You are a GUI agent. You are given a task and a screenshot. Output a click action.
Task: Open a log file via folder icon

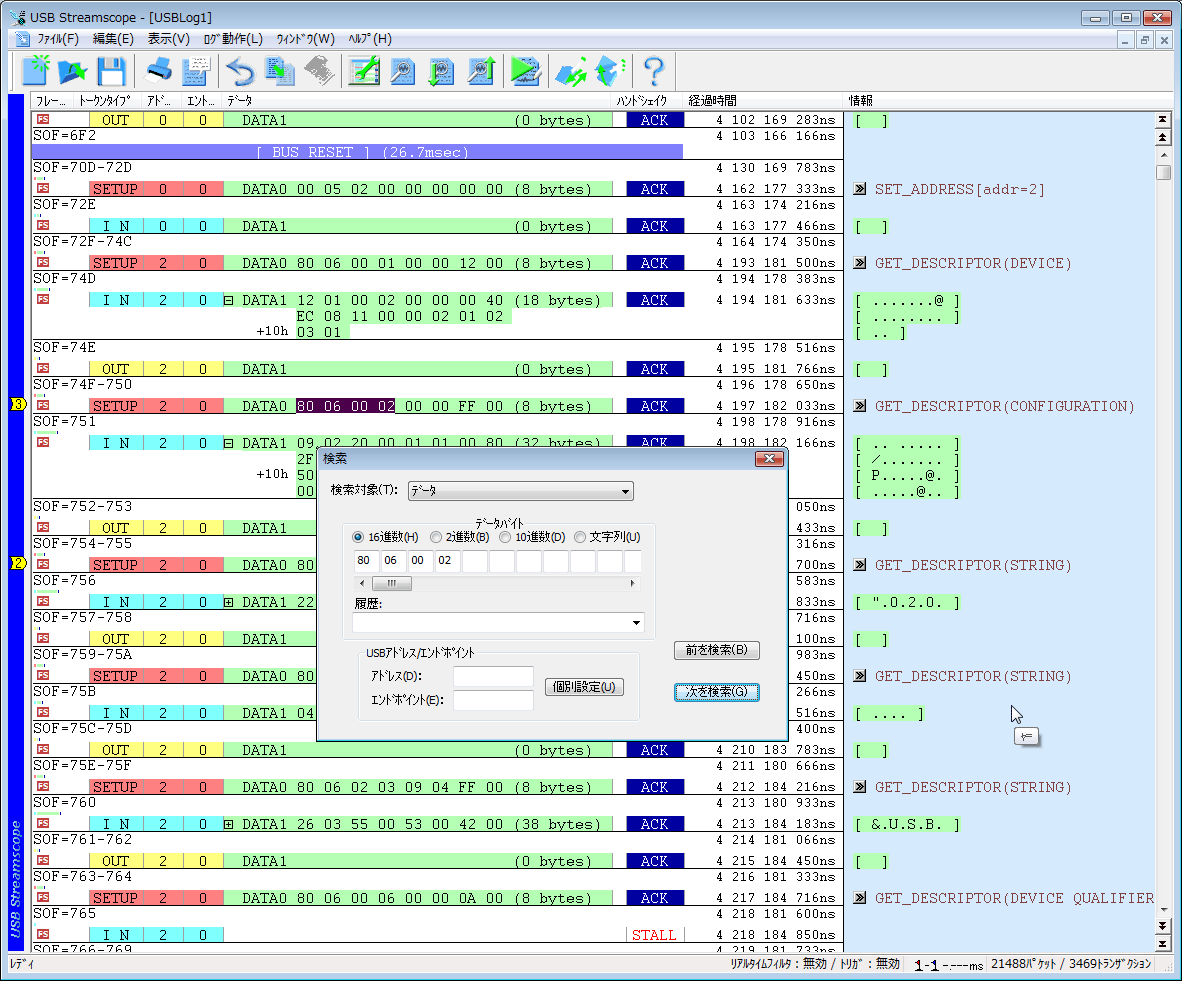coord(73,72)
